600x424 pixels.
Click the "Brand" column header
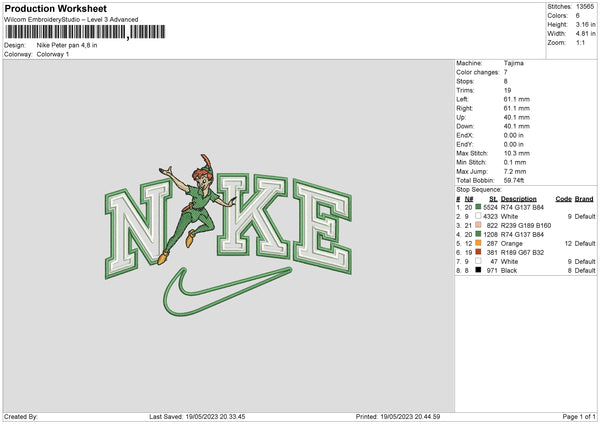click(x=584, y=199)
